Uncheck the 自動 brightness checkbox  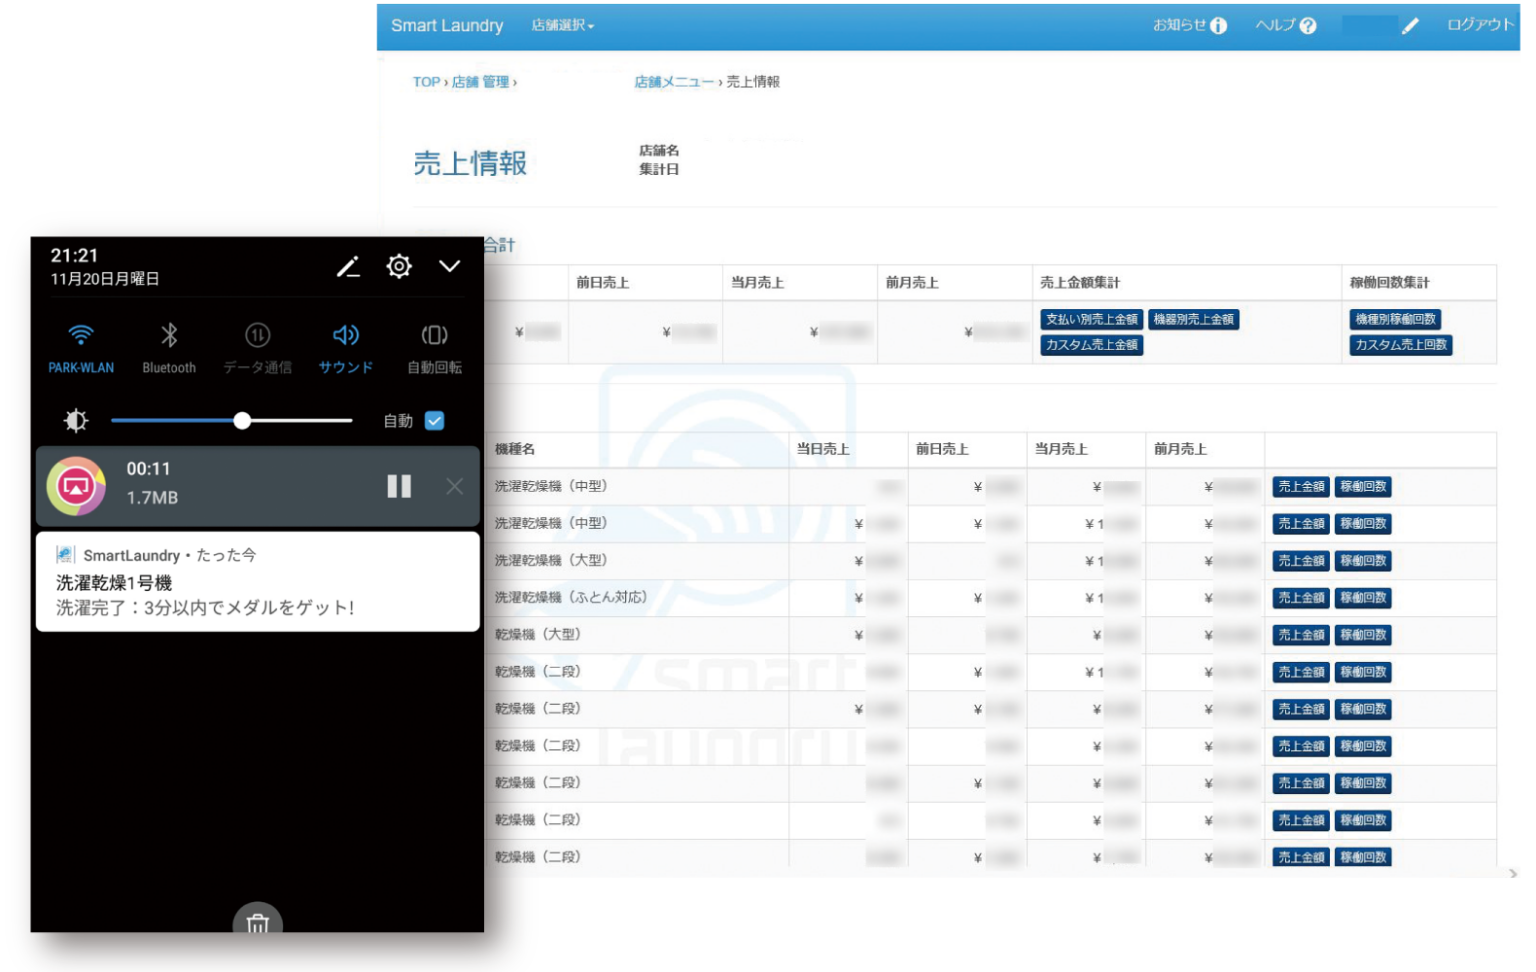click(435, 421)
